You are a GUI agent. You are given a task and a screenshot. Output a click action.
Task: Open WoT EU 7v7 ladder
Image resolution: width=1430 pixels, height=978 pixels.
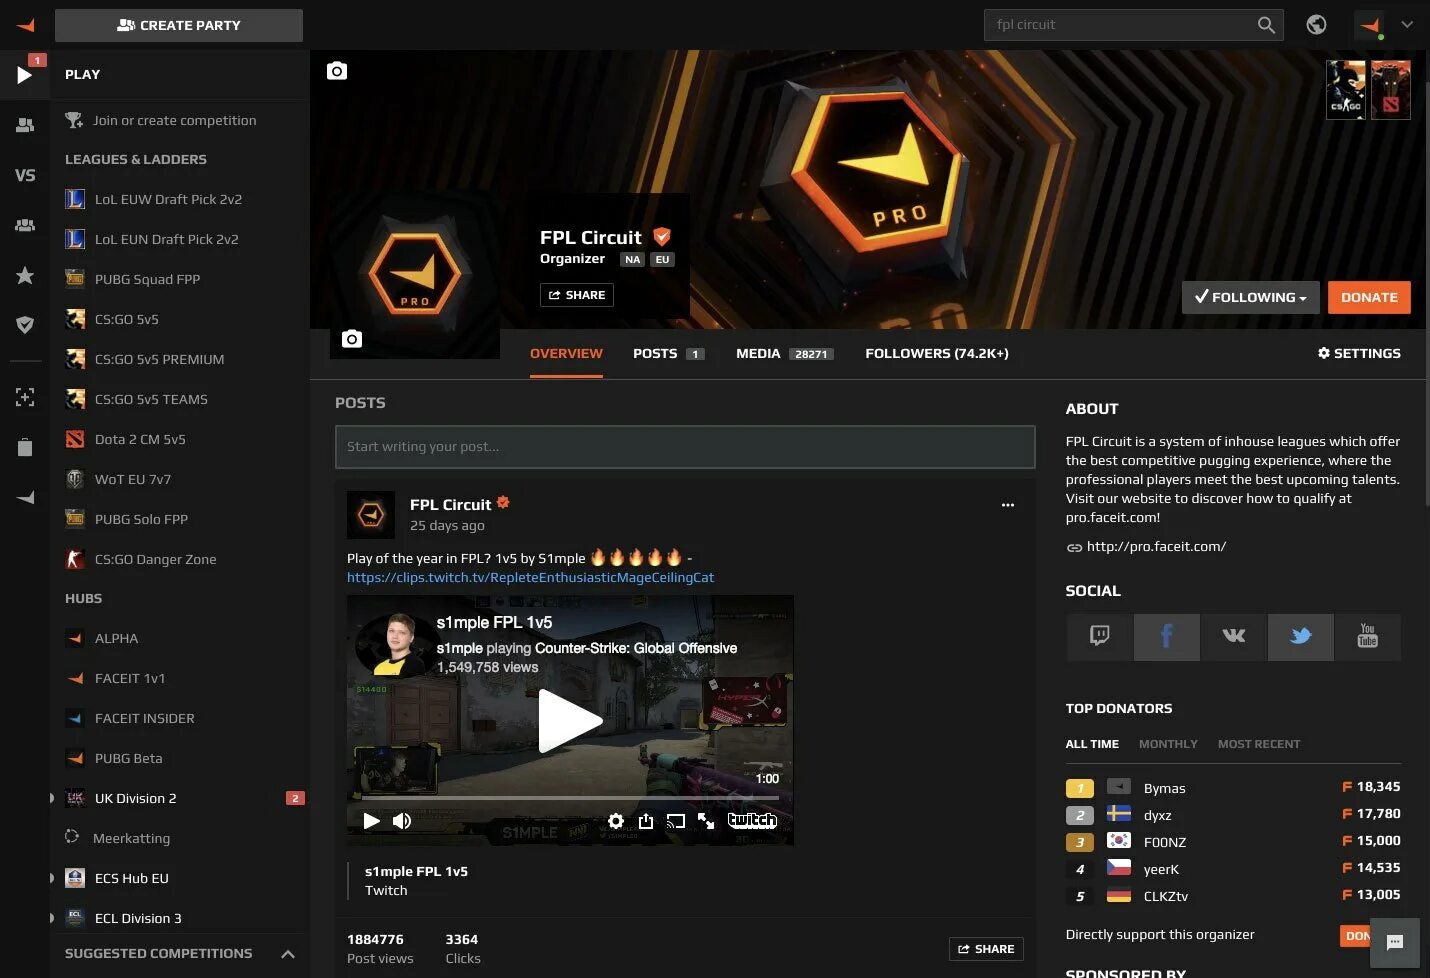(x=133, y=479)
